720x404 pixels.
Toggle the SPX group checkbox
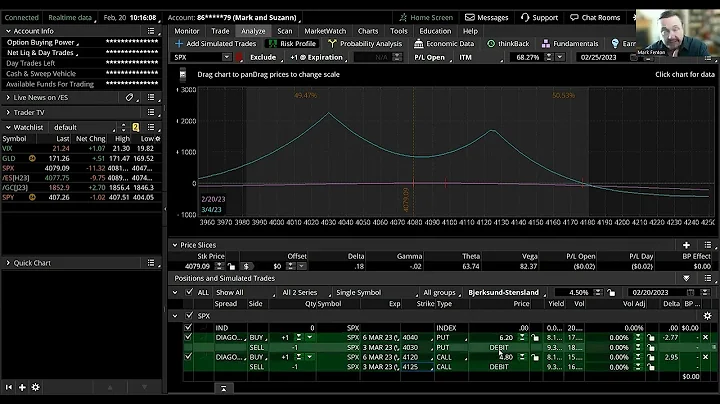point(189,316)
